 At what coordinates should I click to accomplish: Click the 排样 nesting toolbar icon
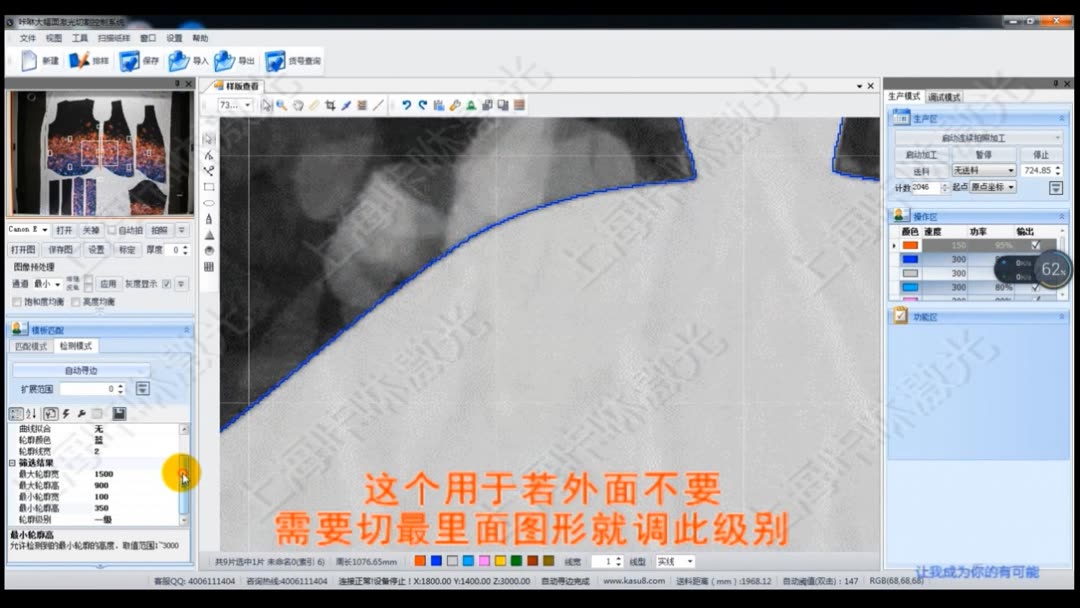(80, 61)
